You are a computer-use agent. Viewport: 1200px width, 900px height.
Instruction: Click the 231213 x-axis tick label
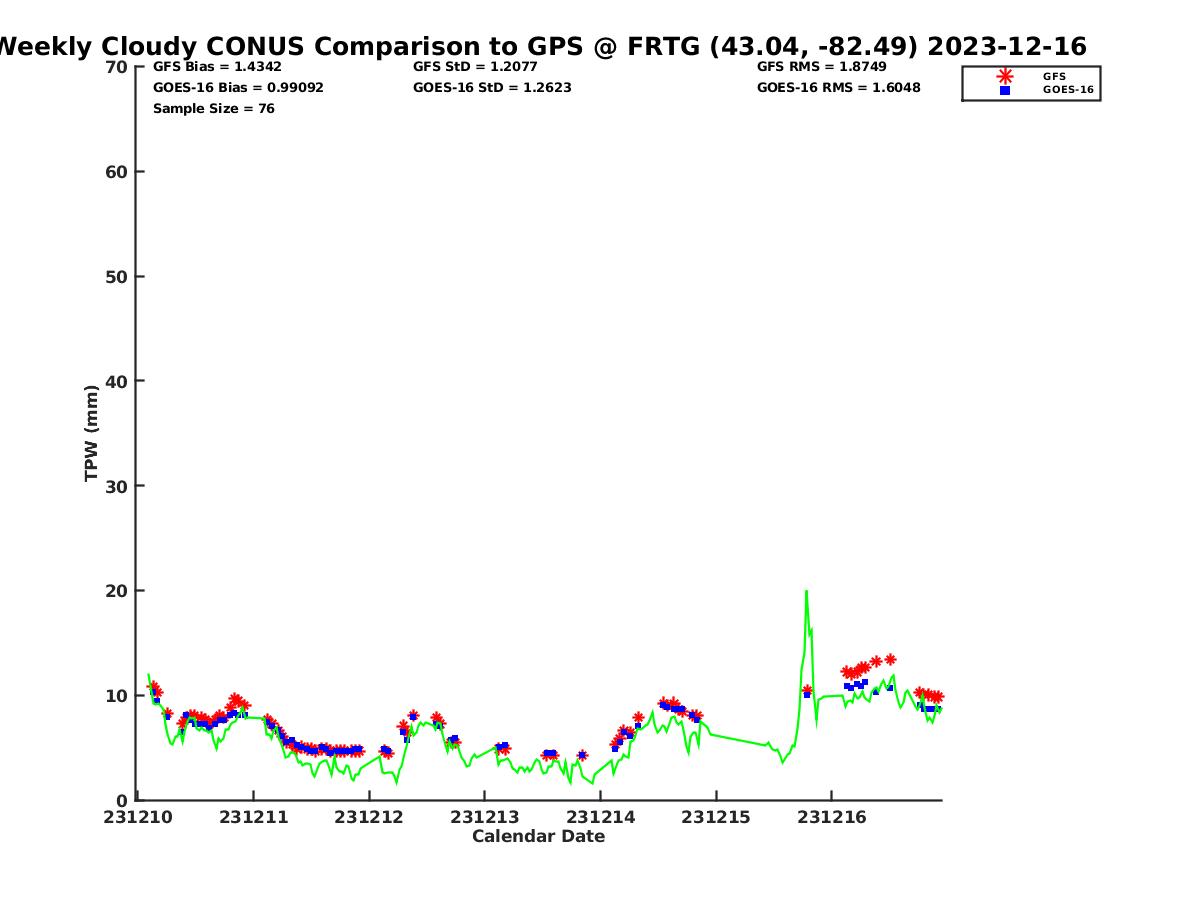click(484, 818)
